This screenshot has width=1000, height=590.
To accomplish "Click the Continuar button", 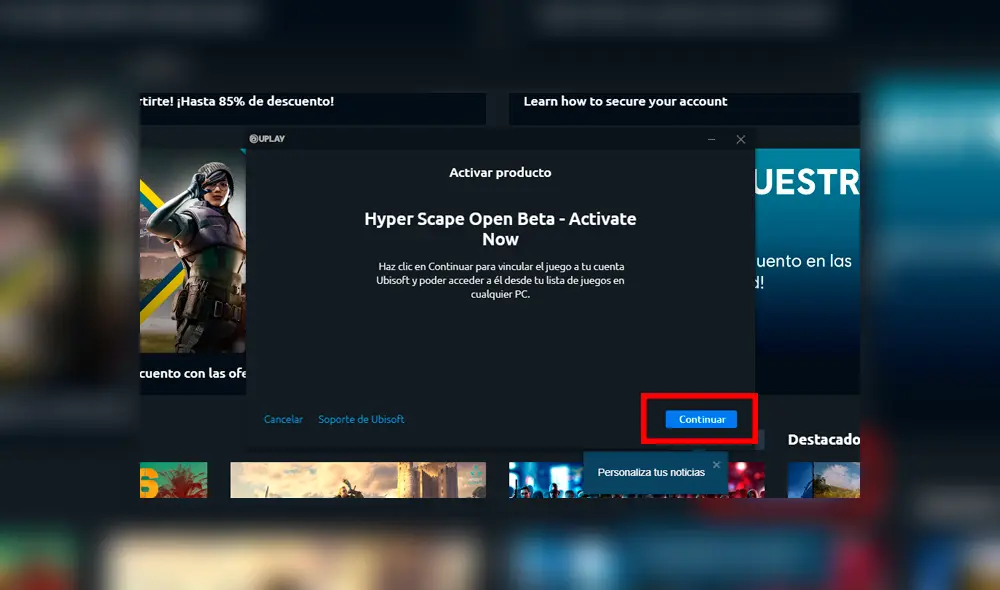I will (702, 419).
